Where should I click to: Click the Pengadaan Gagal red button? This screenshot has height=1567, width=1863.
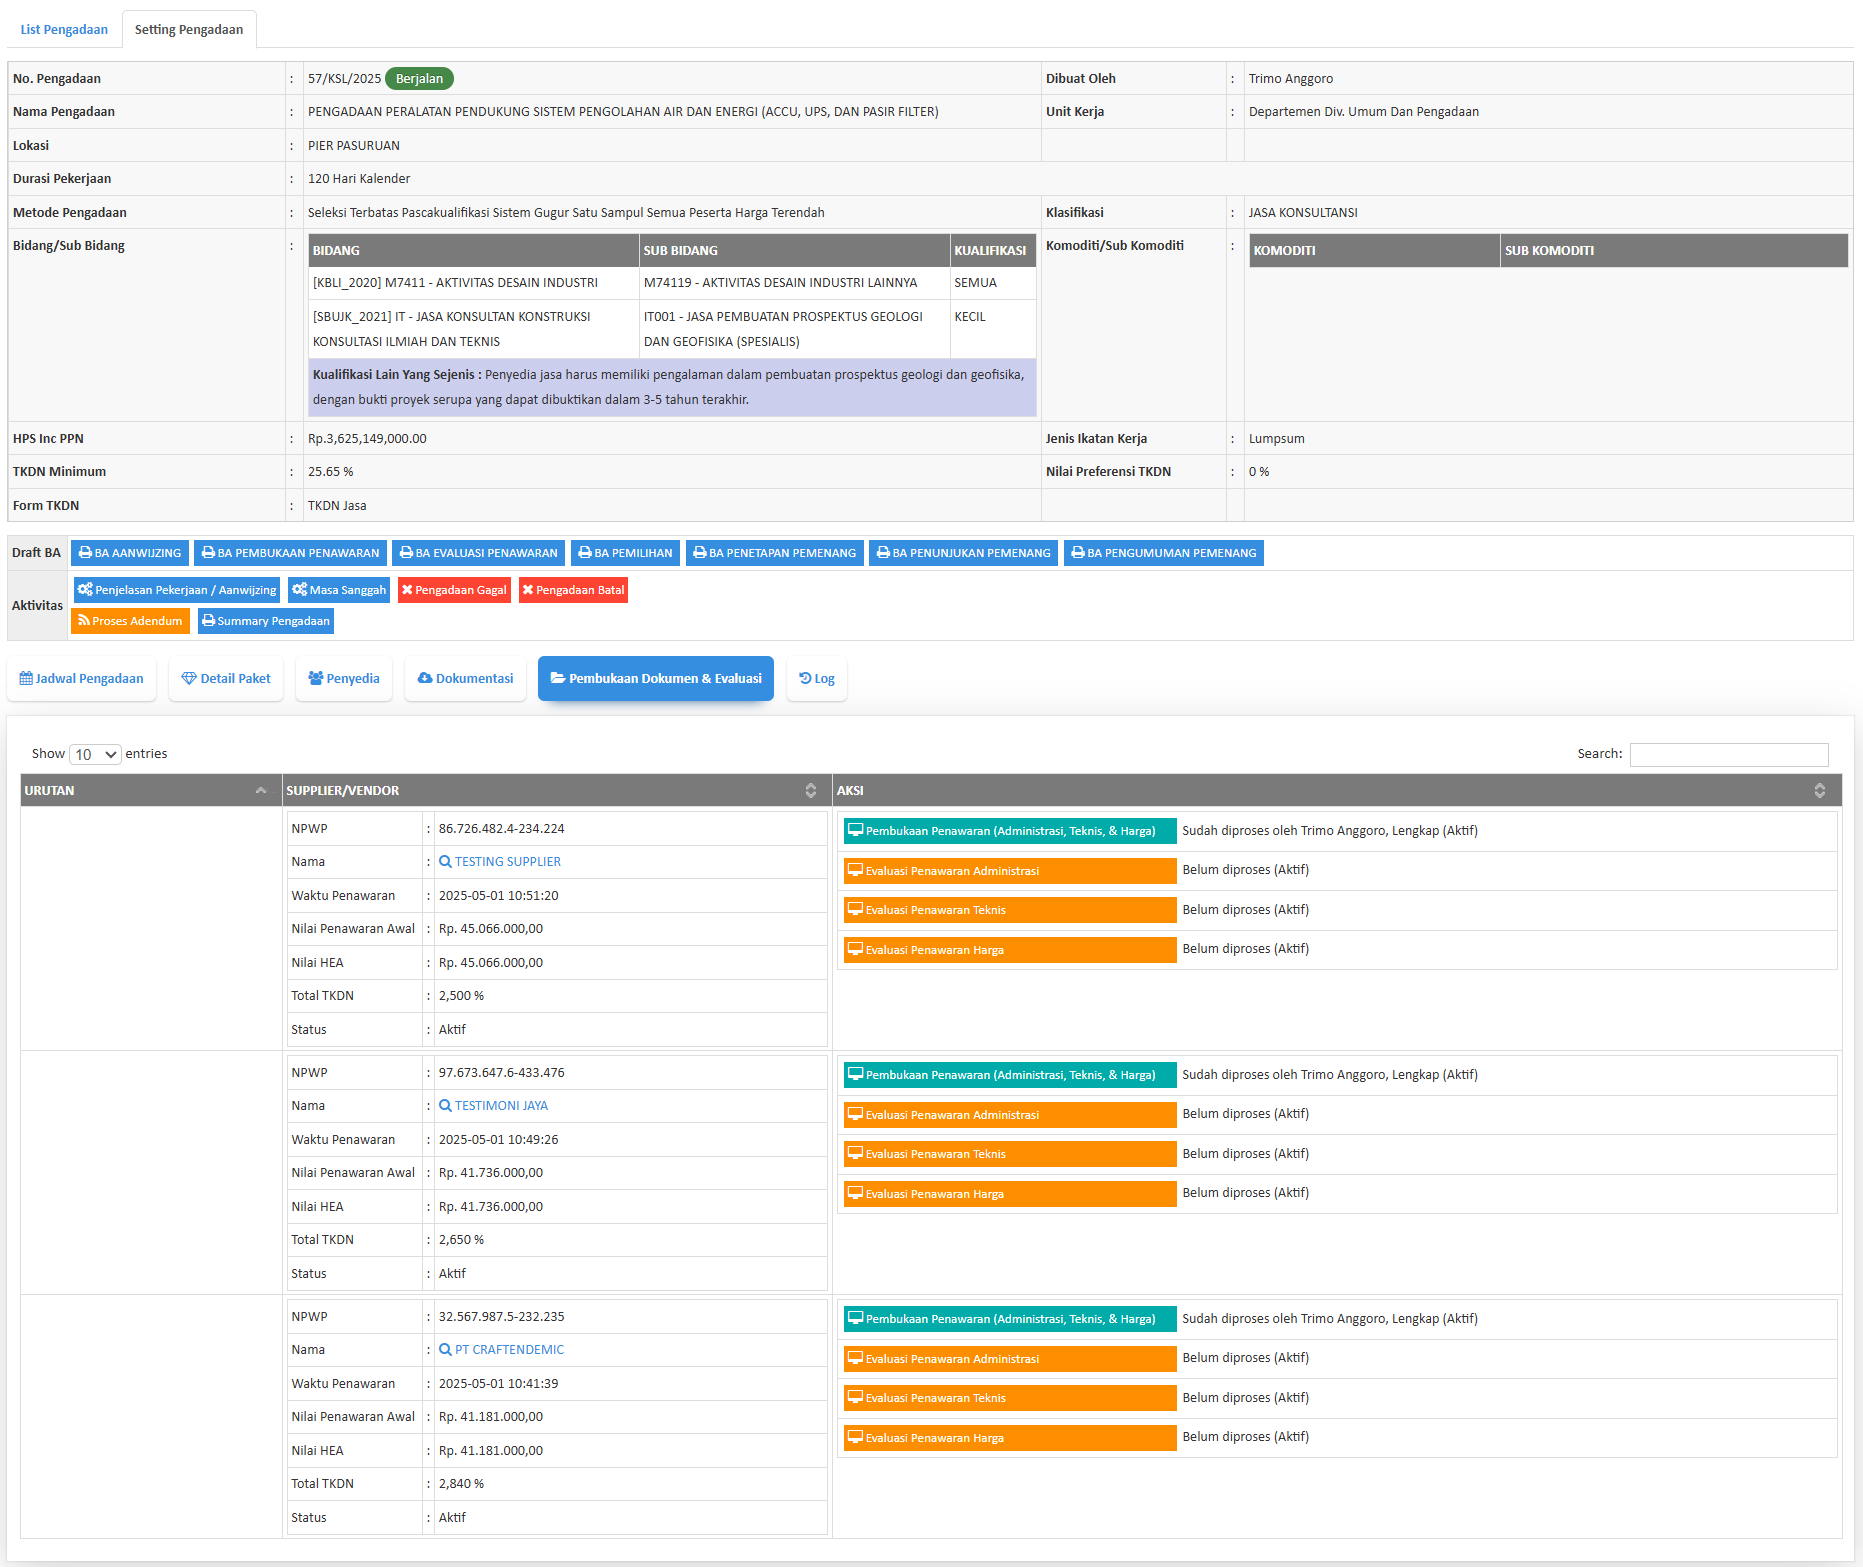pyautogui.click(x=454, y=590)
